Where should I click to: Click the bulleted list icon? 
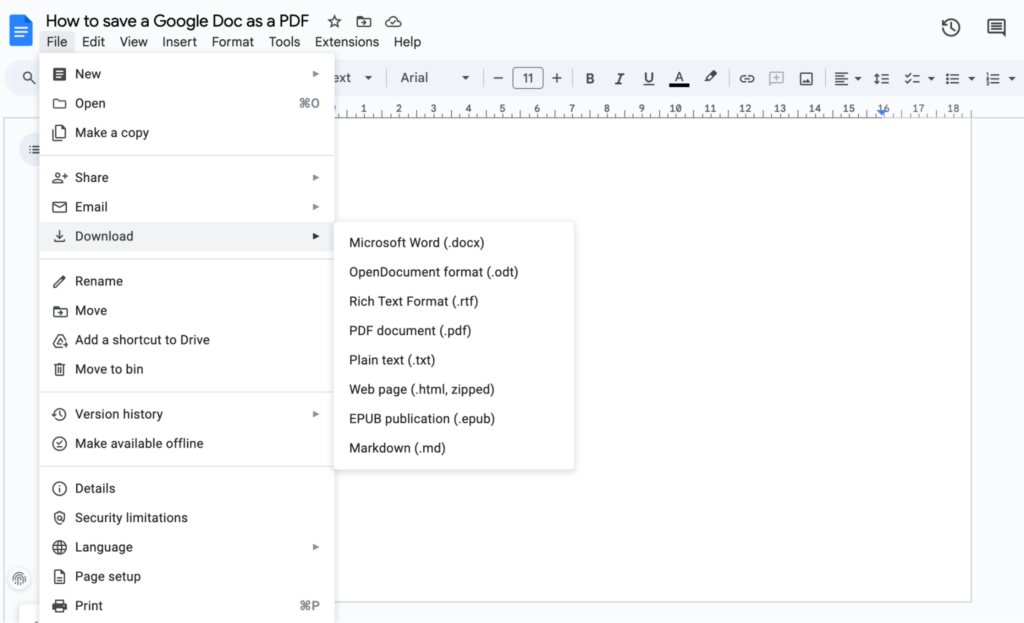tap(953, 78)
